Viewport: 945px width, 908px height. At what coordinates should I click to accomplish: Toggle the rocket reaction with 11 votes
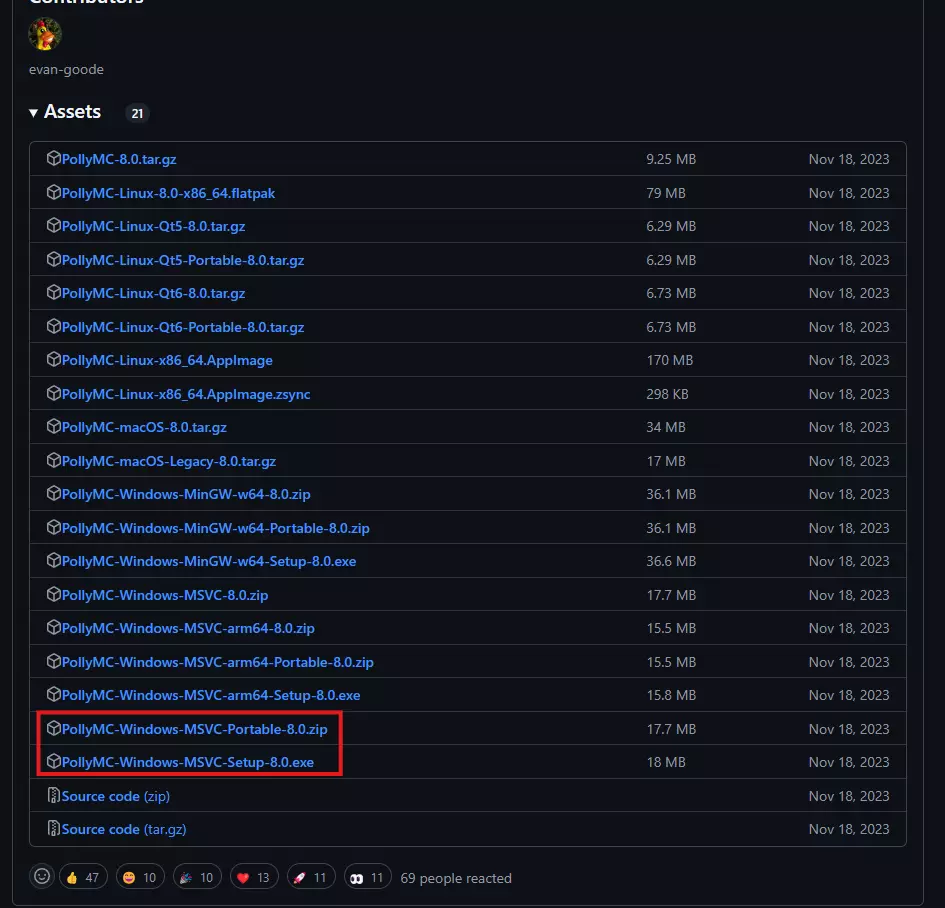pyautogui.click(x=310, y=878)
